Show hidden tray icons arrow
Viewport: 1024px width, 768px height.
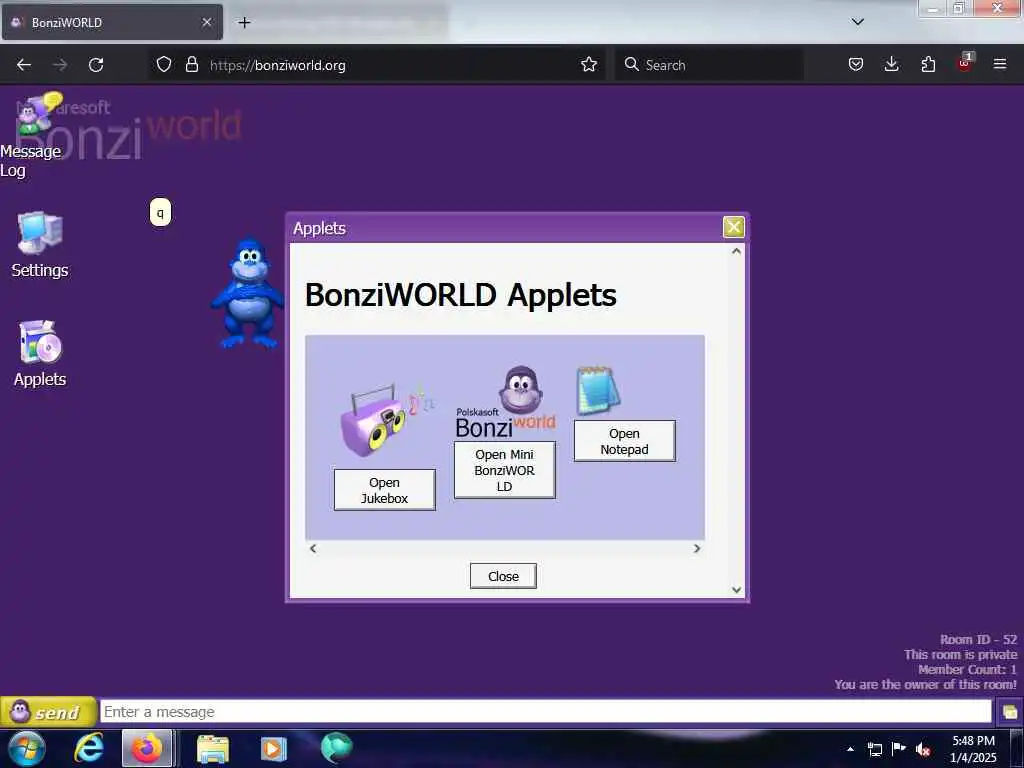(850, 749)
